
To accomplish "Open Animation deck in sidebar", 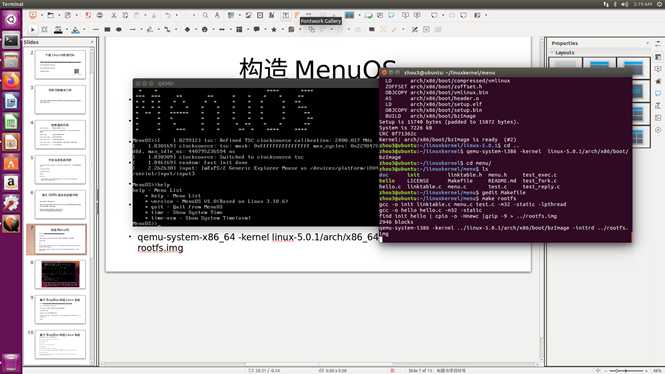I will [x=658, y=81].
